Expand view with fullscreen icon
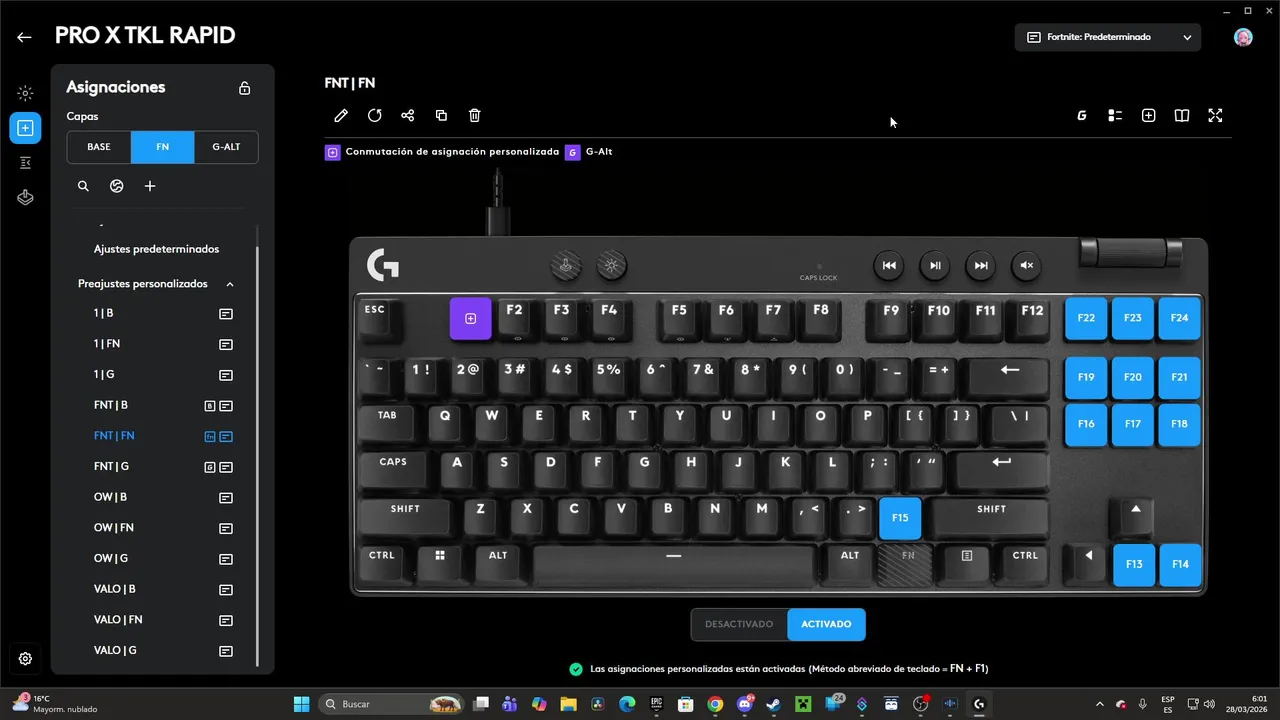This screenshot has width=1280, height=720. point(1215,116)
